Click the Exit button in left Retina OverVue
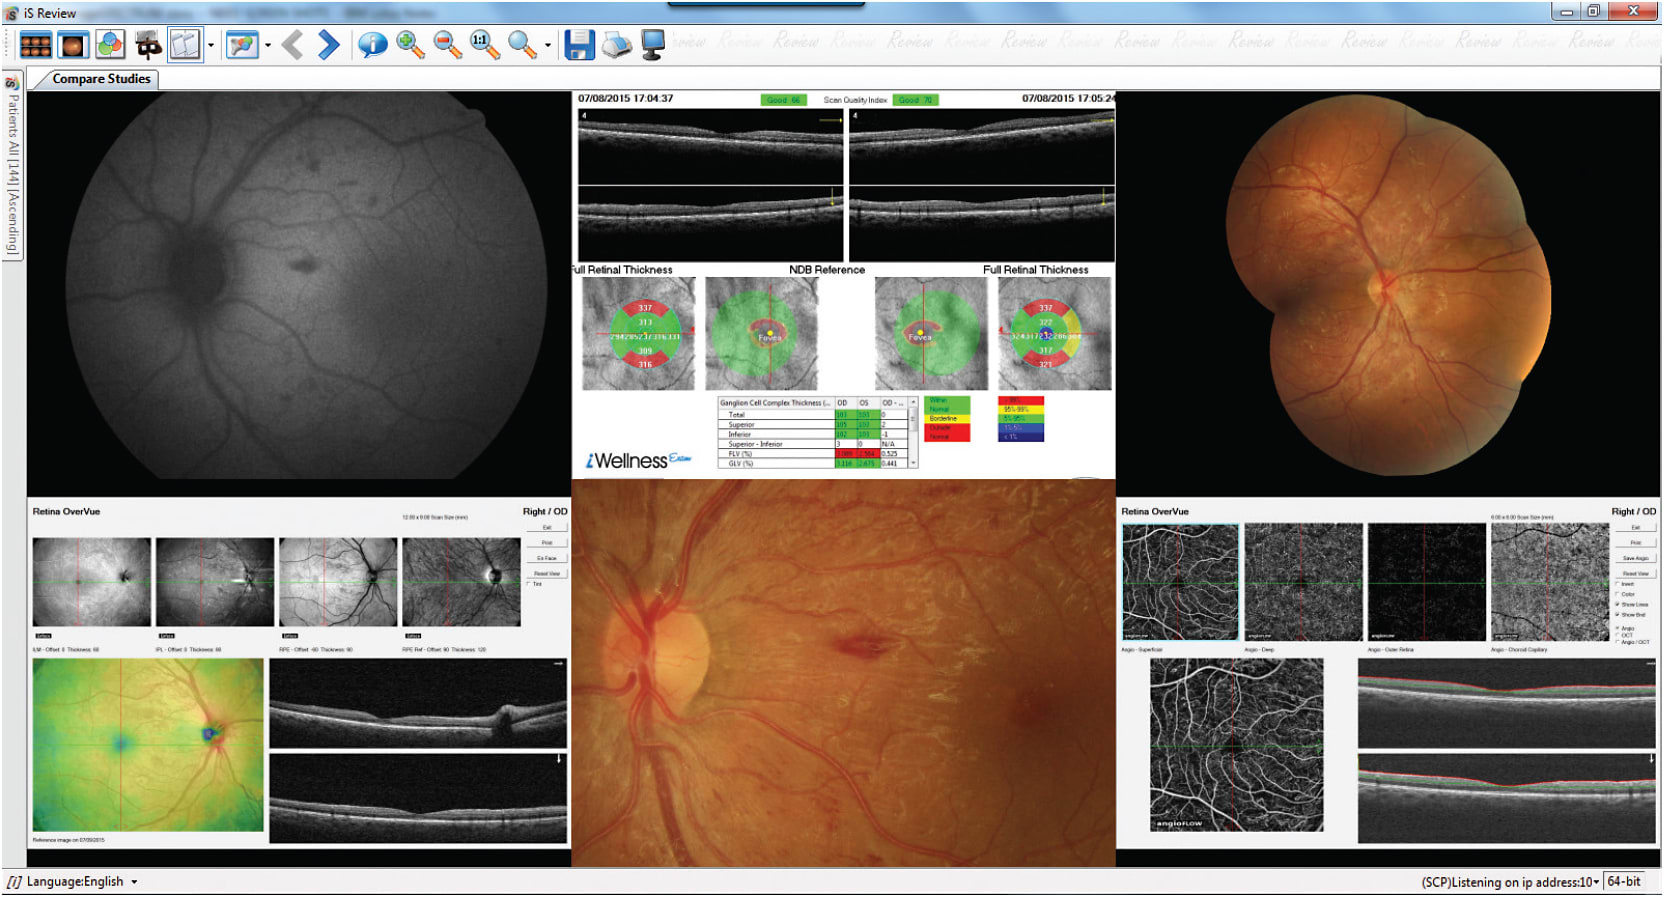 point(547,527)
